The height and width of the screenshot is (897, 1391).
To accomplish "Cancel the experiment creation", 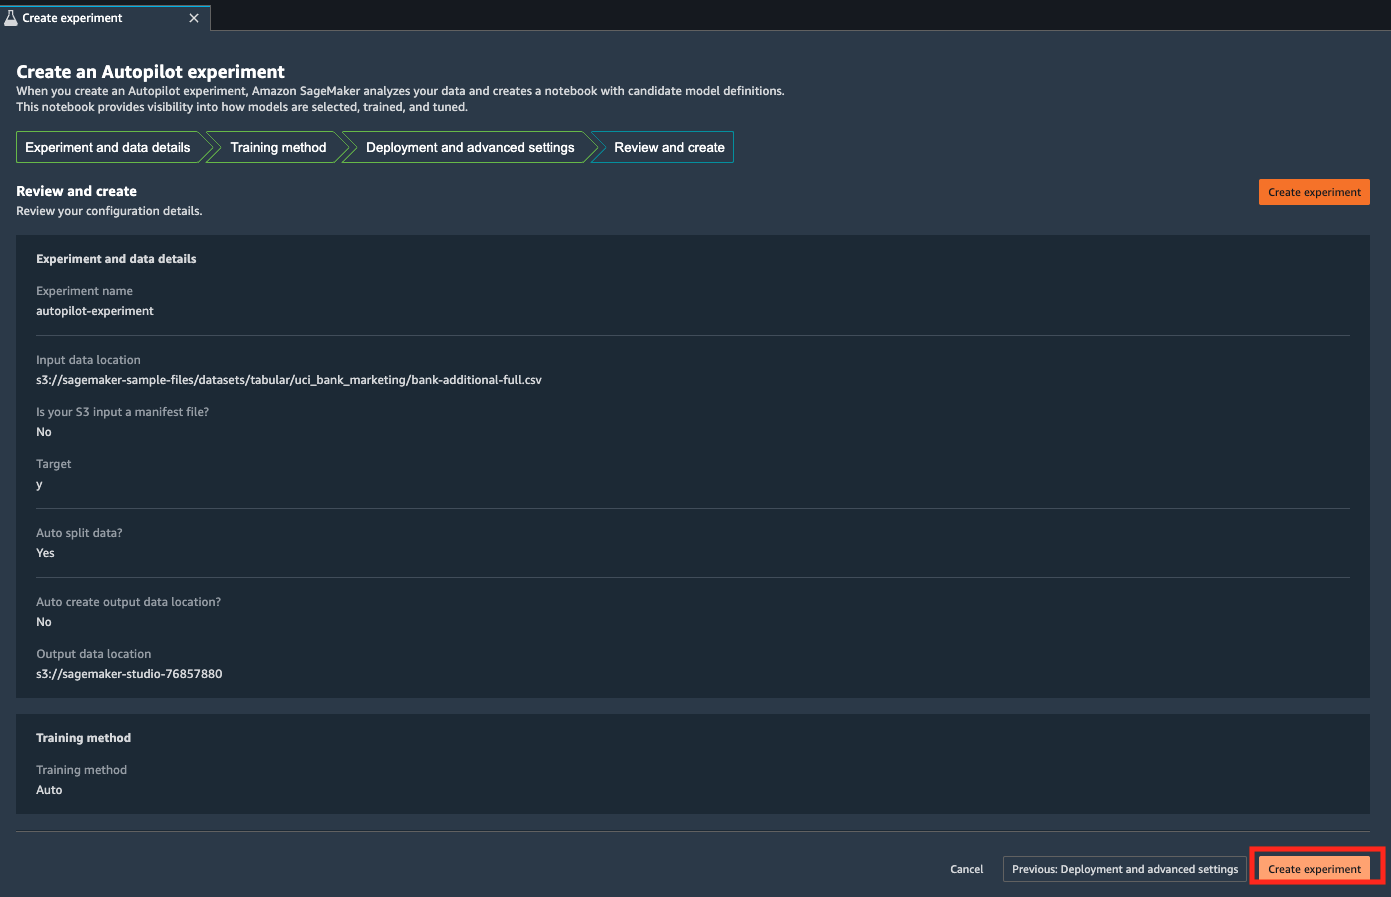I will (x=966, y=869).
